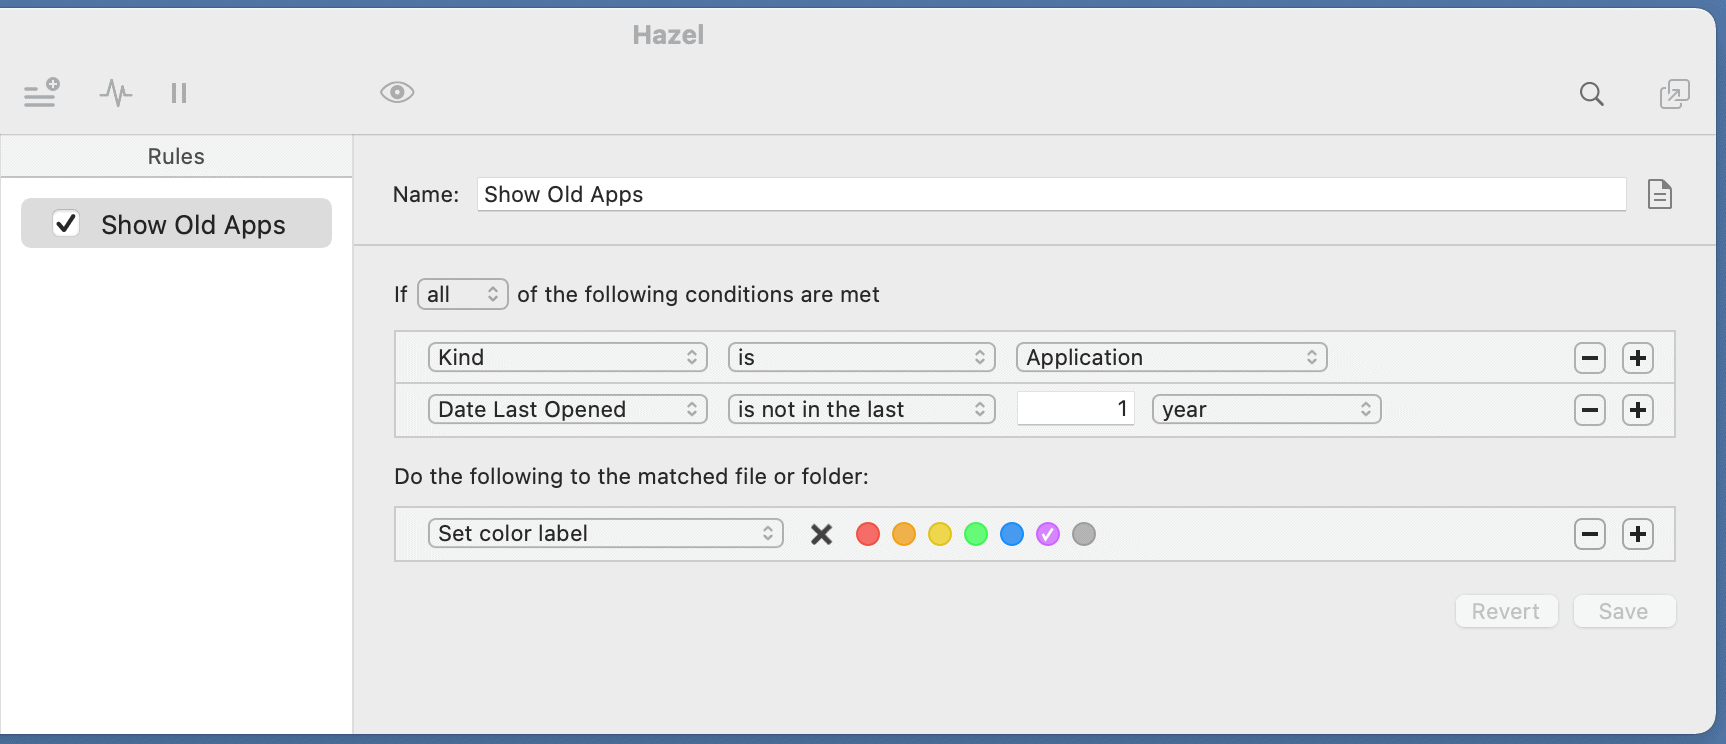
Task: Pause rules with the pause icon
Action: 179,93
